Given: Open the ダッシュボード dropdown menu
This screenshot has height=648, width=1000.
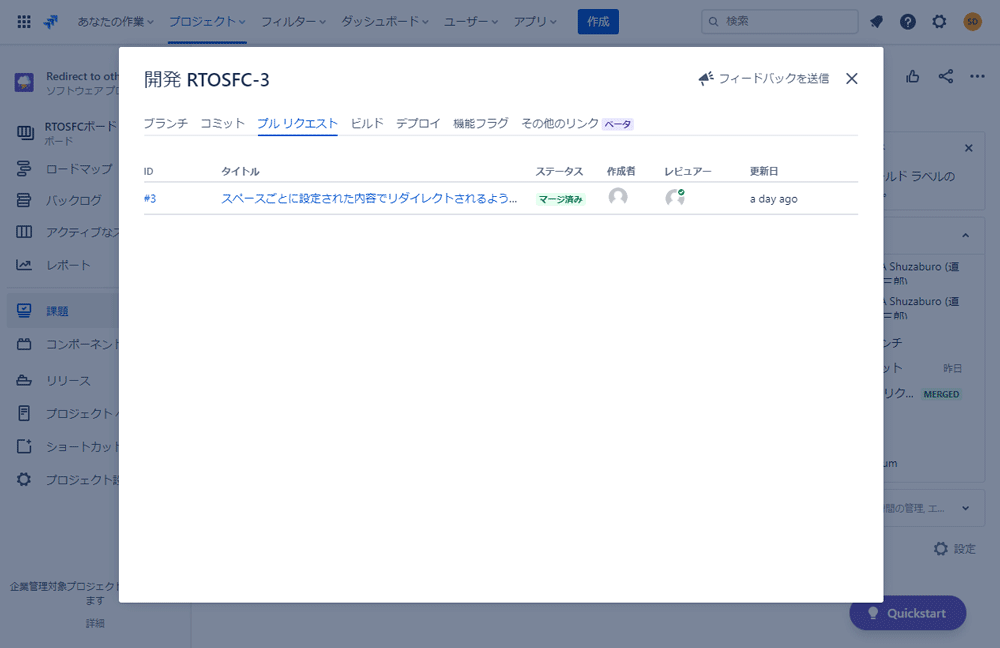Looking at the screenshot, I should [385, 22].
